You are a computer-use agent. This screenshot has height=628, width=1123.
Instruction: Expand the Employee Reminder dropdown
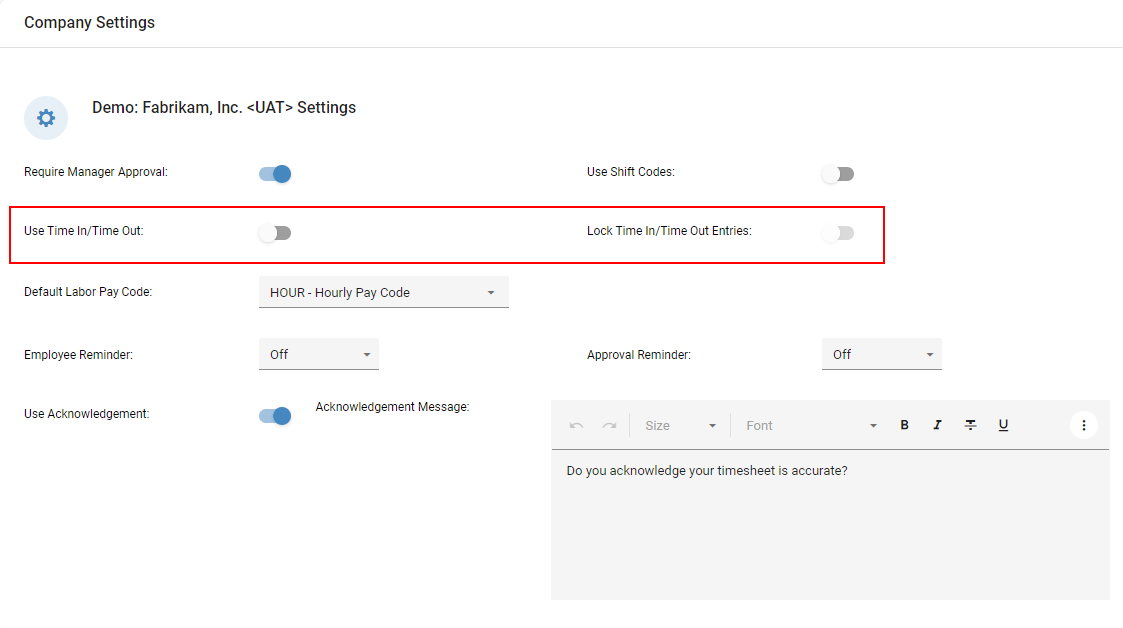[318, 354]
